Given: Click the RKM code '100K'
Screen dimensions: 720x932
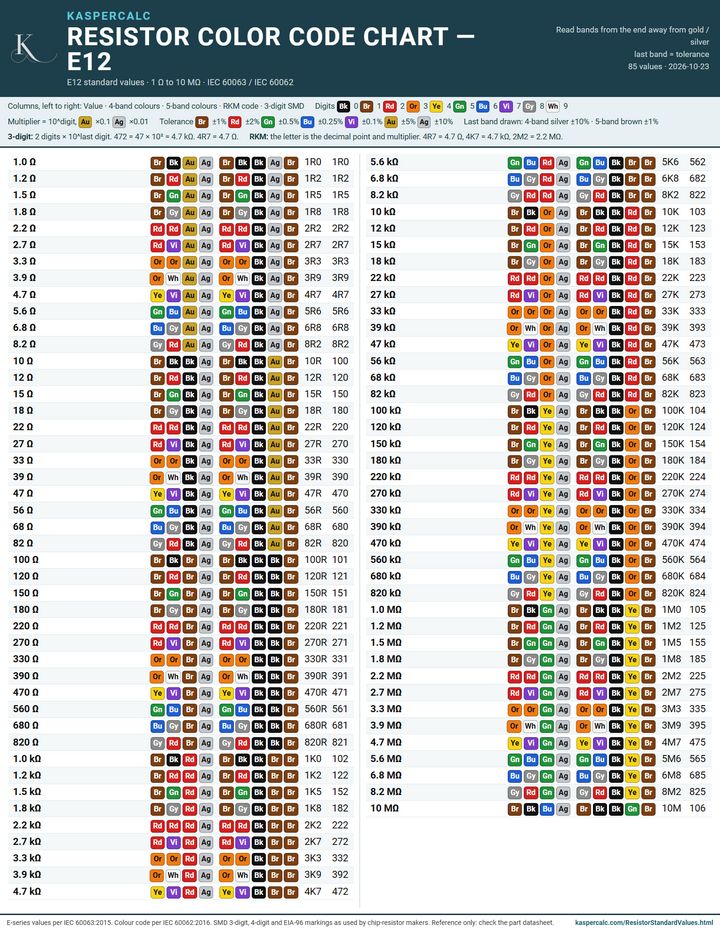Looking at the screenshot, I should click(673, 411).
